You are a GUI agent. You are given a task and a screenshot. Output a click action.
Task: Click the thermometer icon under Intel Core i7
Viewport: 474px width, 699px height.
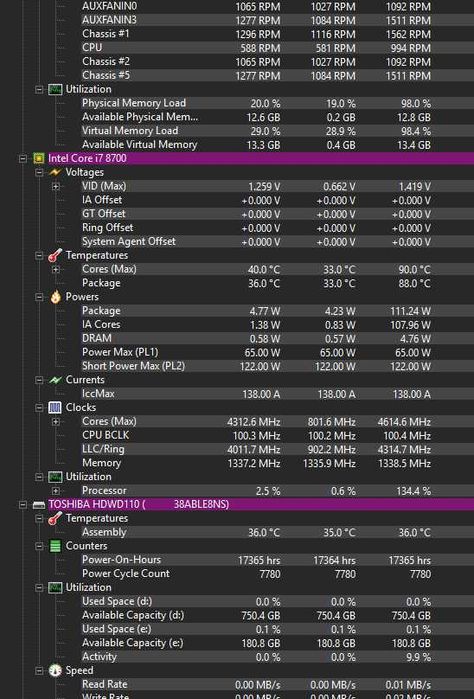click(55, 255)
